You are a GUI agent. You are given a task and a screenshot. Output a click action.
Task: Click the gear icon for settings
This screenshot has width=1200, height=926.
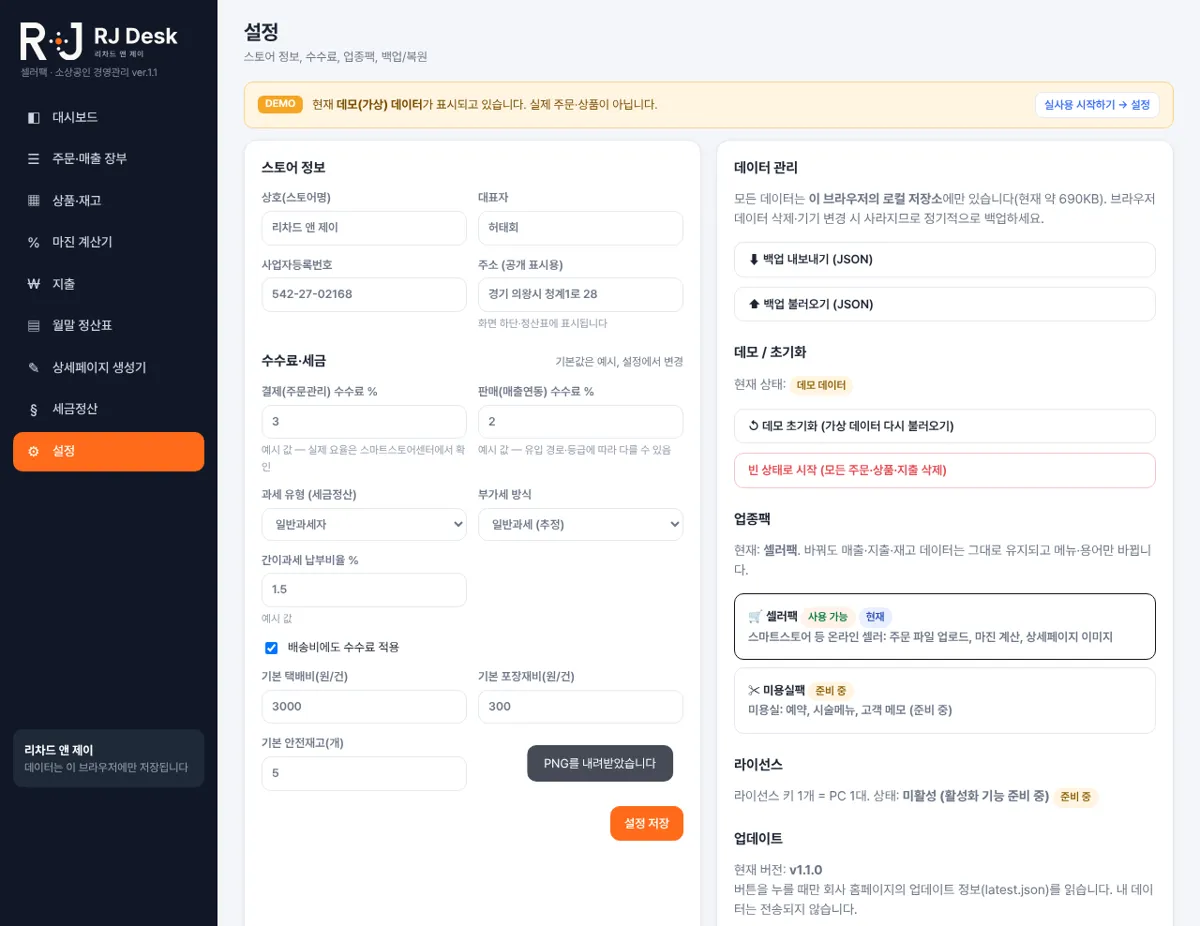click(x=34, y=451)
